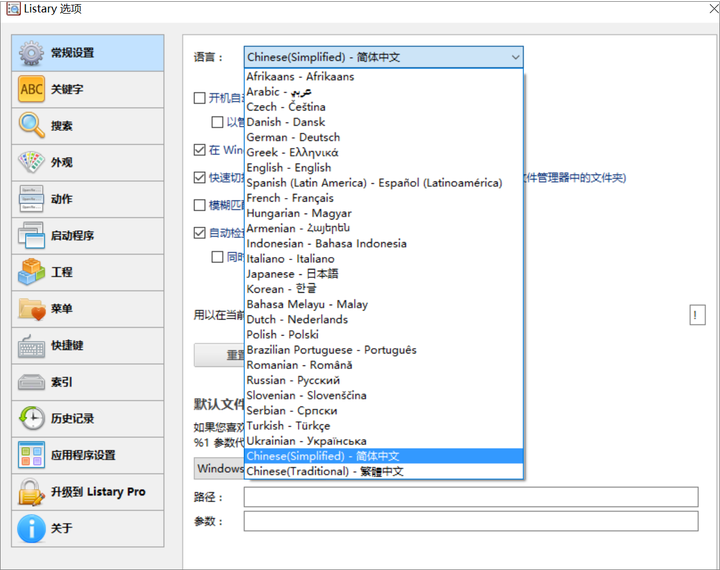
Task: Uncheck the 快速切 checkbox
Action: (199, 178)
